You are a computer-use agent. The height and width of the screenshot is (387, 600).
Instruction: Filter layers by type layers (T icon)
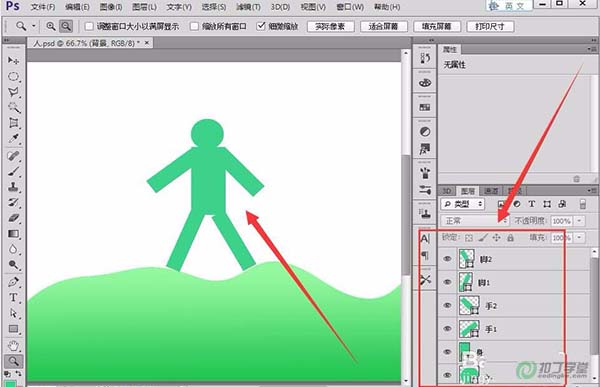coord(532,204)
